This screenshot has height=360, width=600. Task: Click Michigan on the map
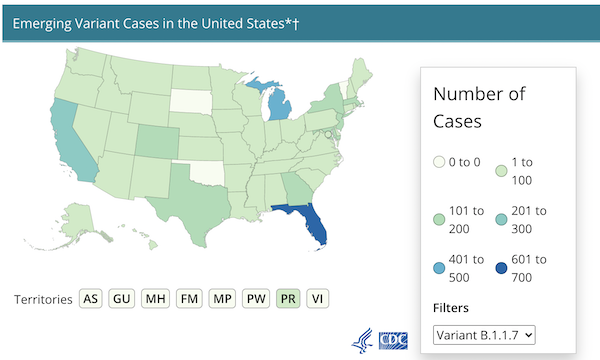click(x=279, y=105)
